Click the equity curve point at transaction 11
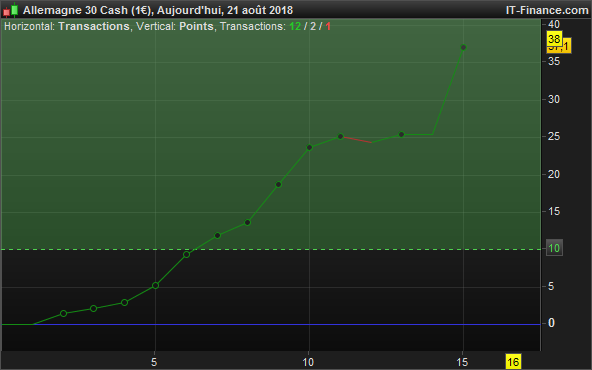Screen dimensions: 592x370 click(x=340, y=137)
